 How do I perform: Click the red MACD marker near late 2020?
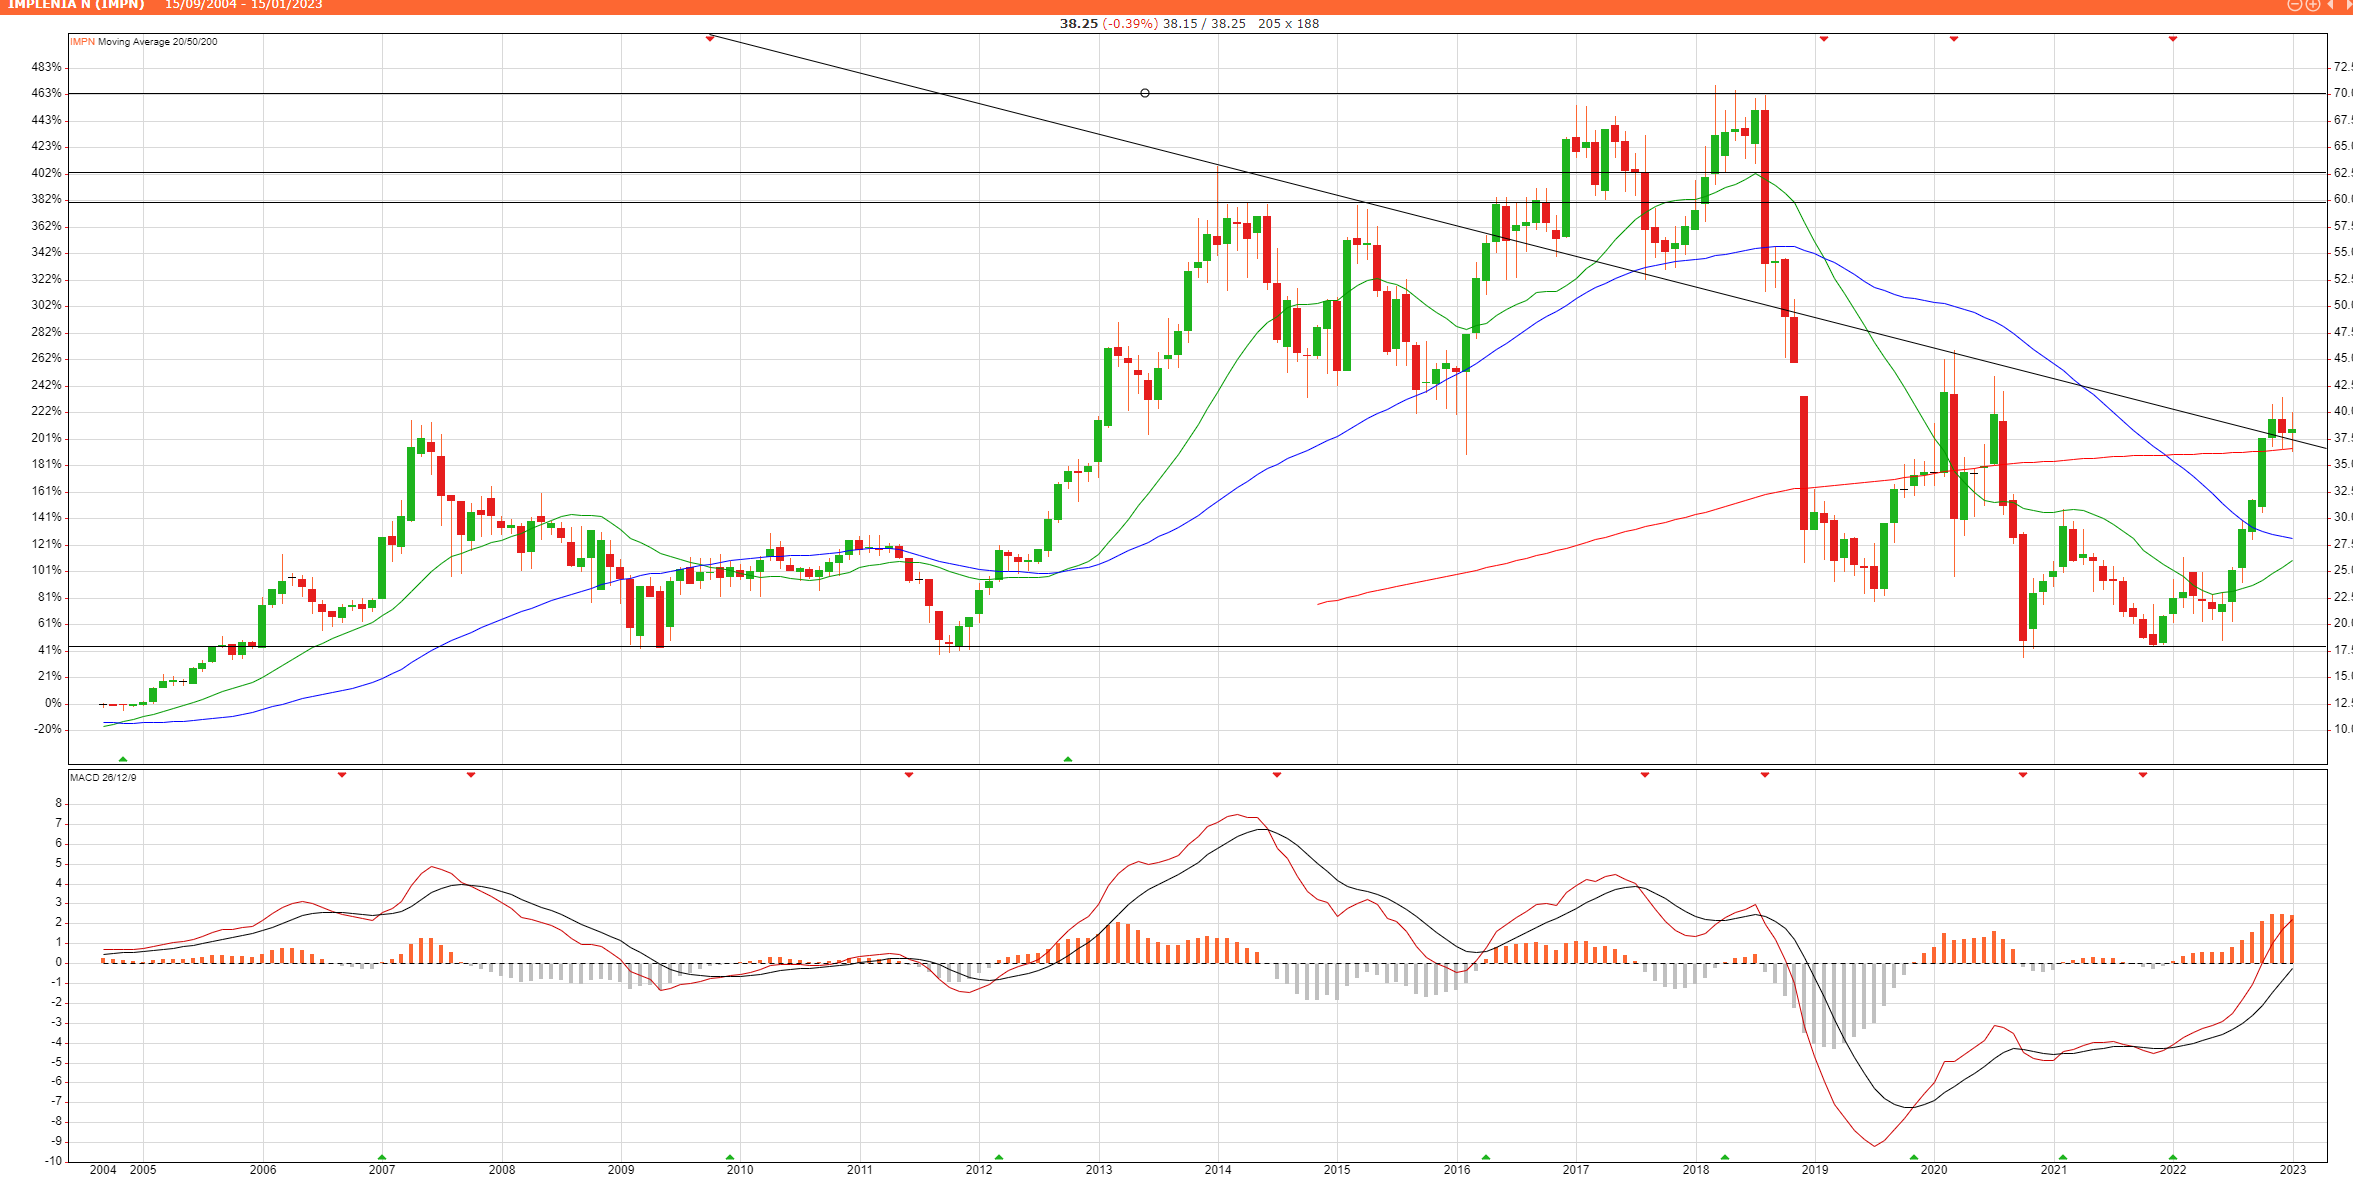[2023, 774]
